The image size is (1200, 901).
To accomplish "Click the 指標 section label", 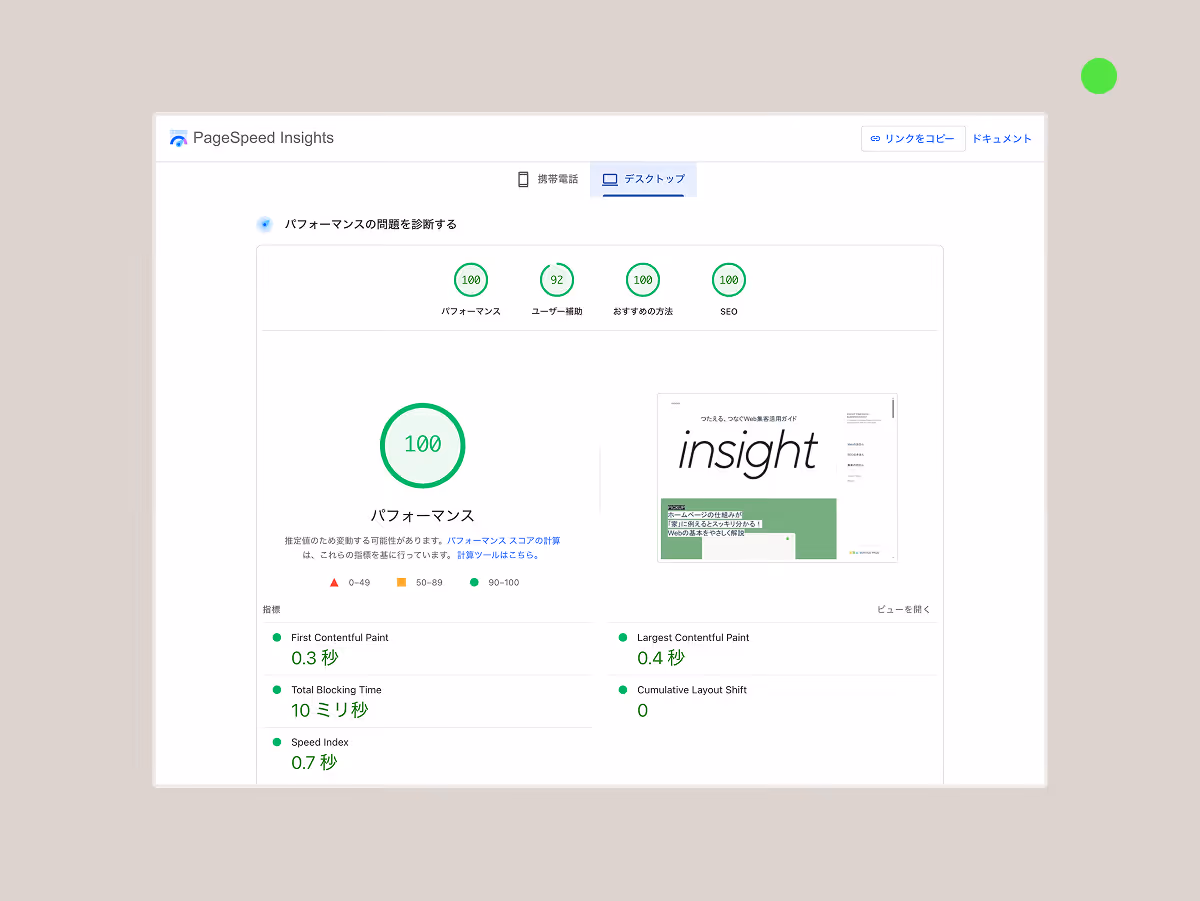I will coord(271,609).
